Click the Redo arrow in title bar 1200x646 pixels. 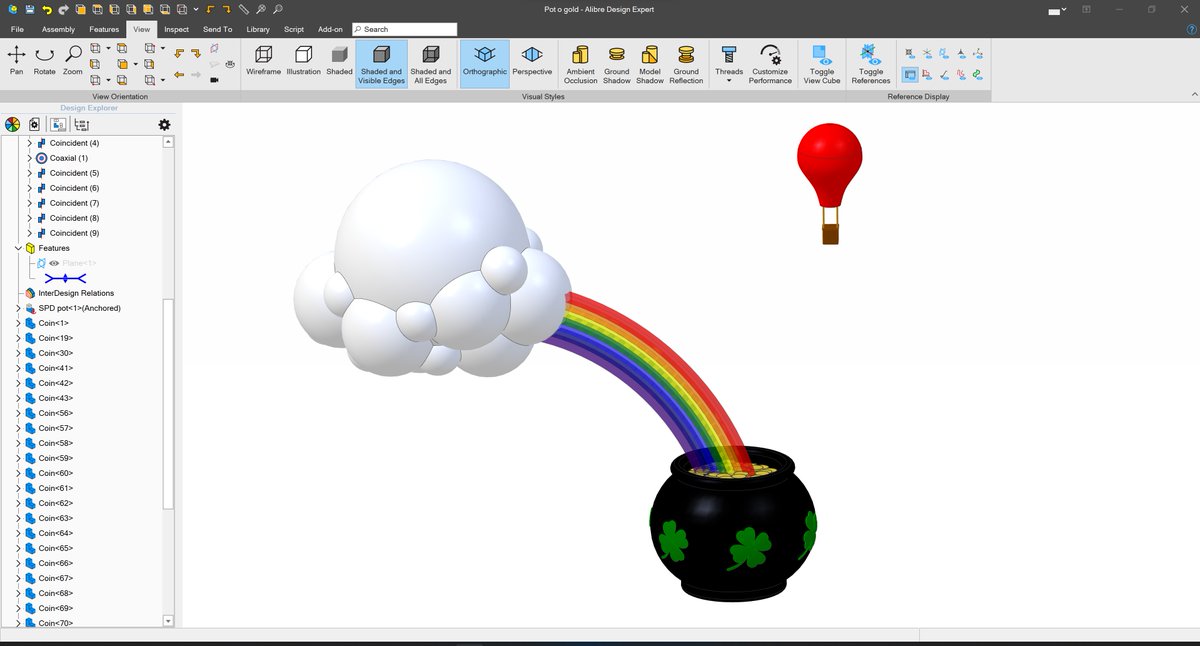(x=65, y=9)
